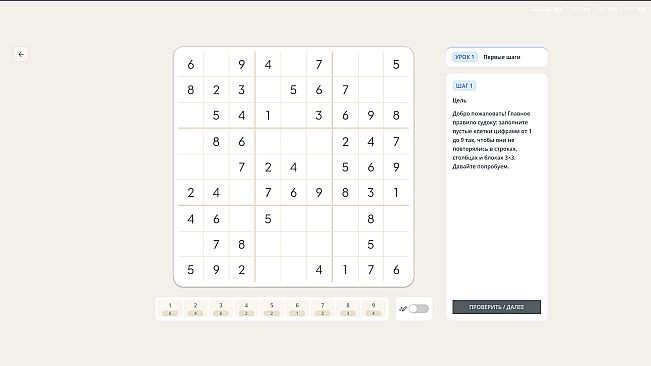Select empty cell right of 5 in eighth row
Viewport: 651px width, 366px height.
tap(396, 244)
